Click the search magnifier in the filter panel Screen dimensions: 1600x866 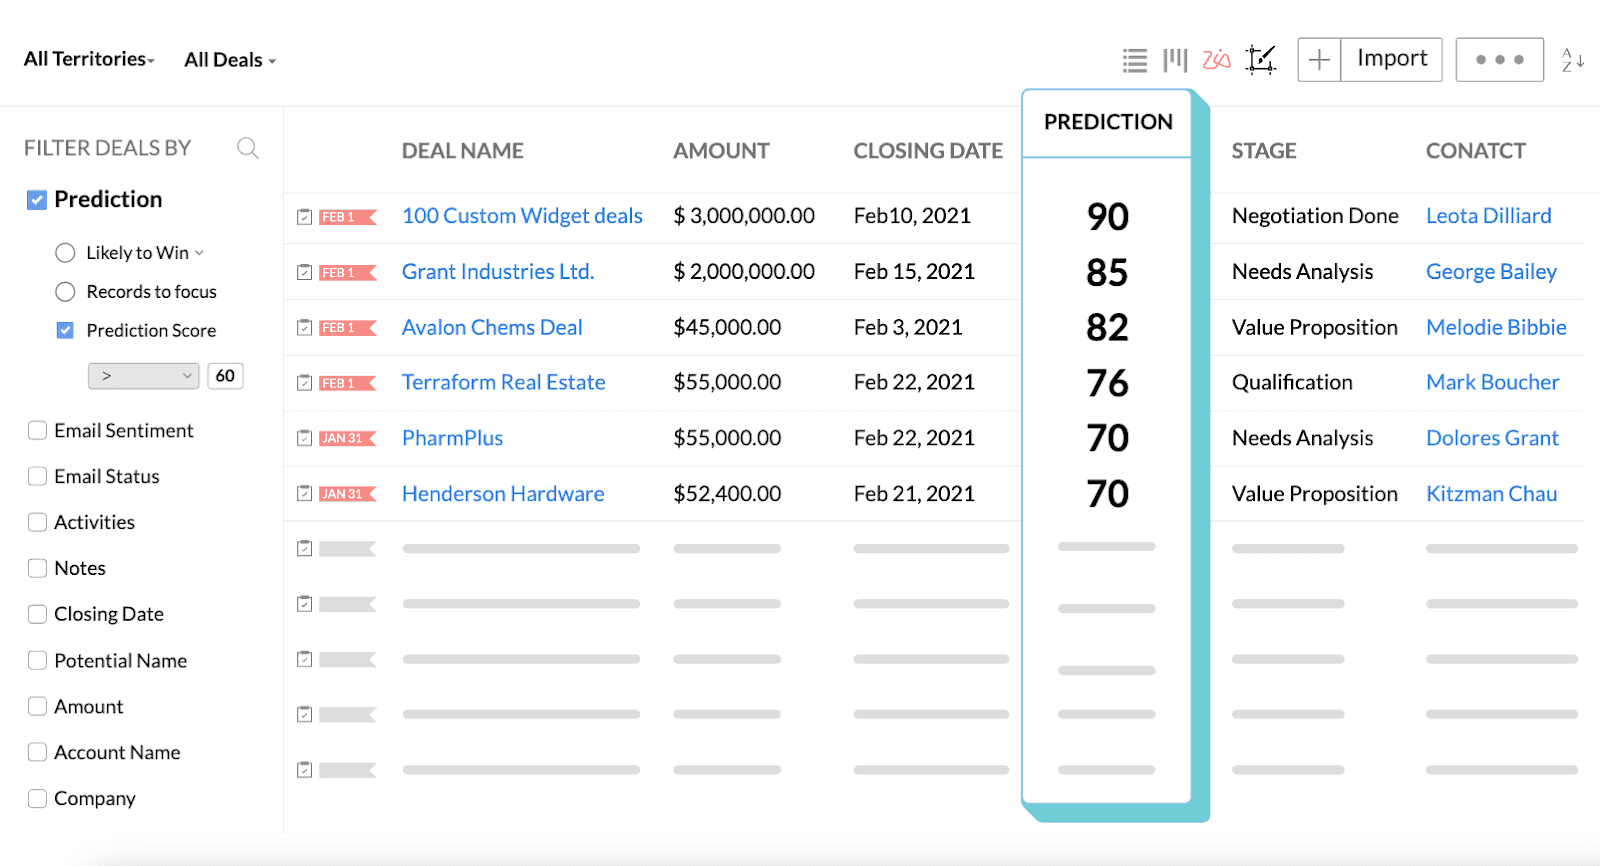(x=247, y=147)
